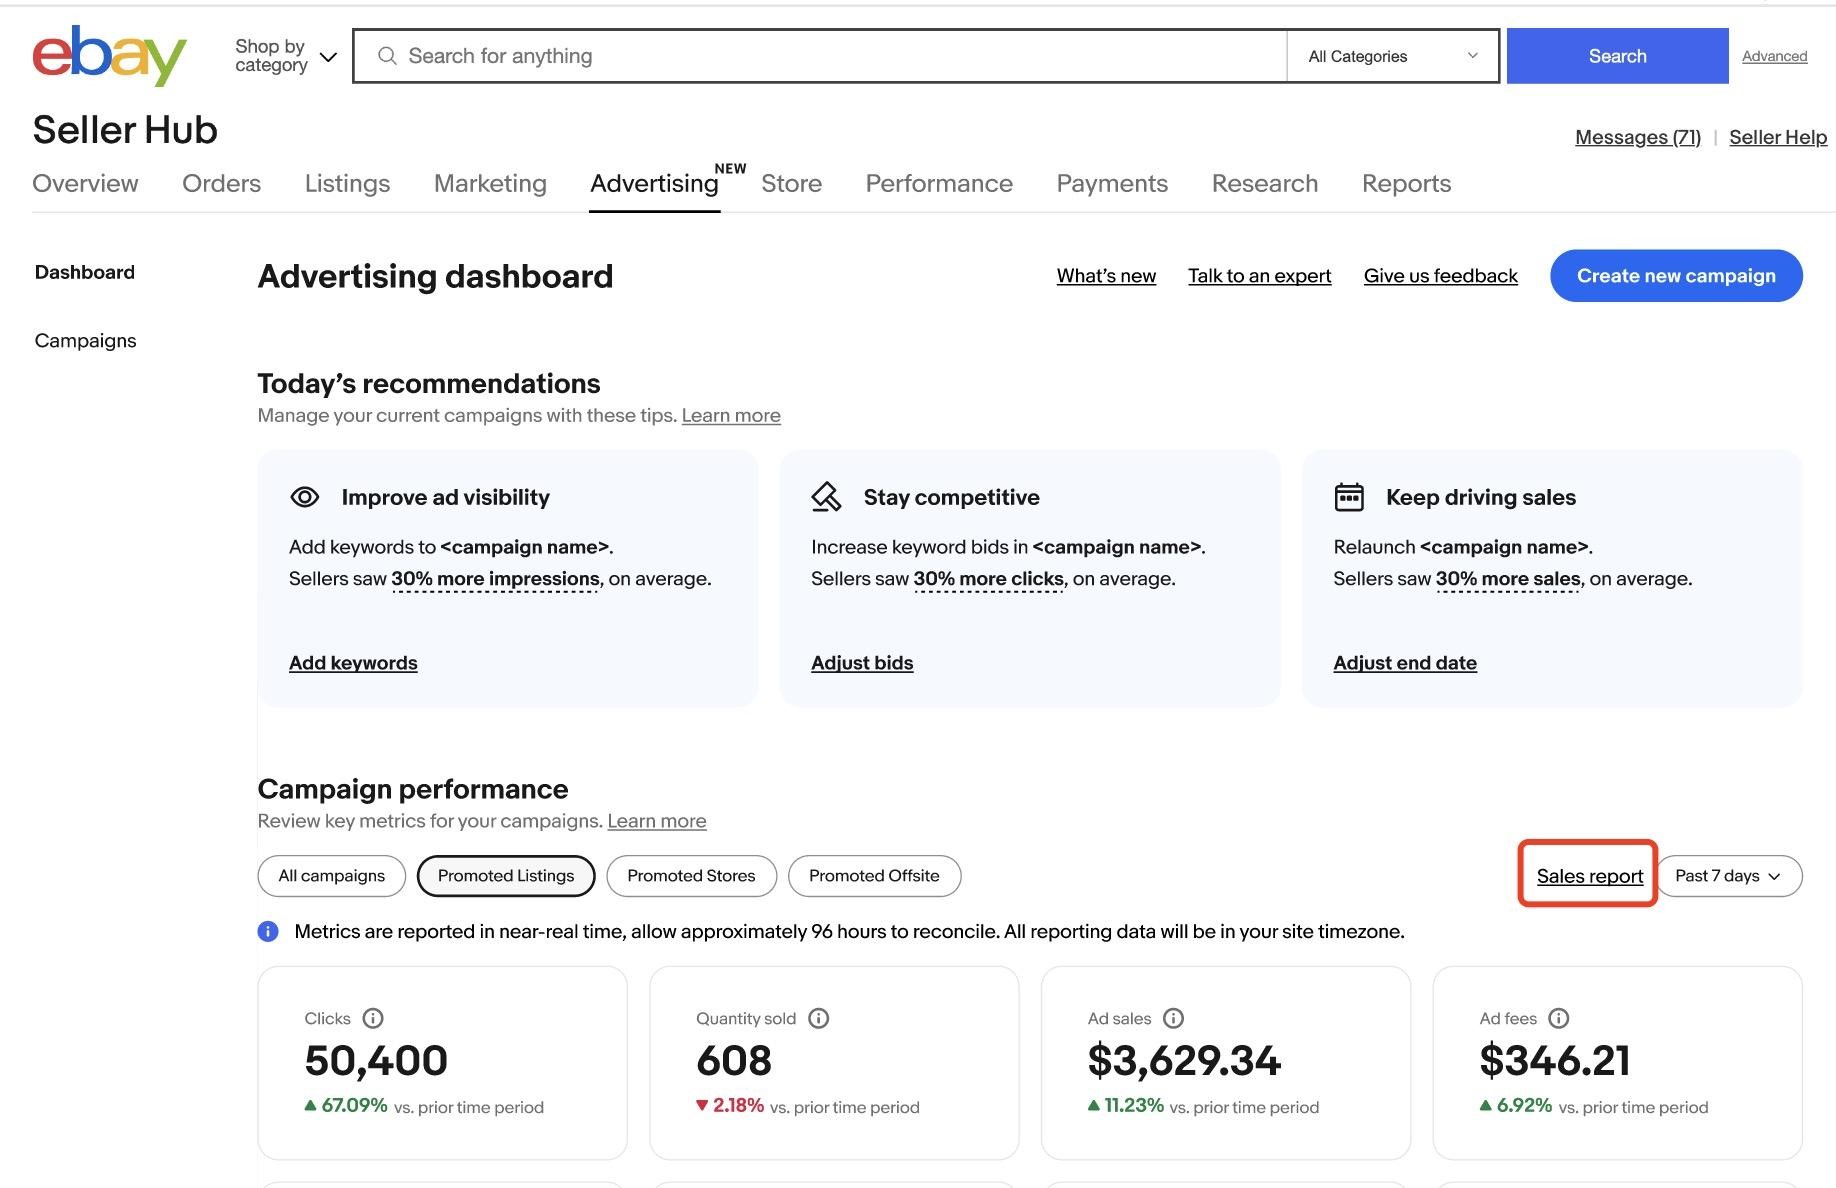1836x1188 pixels.
Task: Select the All campaigns filter
Action: [x=331, y=876]
